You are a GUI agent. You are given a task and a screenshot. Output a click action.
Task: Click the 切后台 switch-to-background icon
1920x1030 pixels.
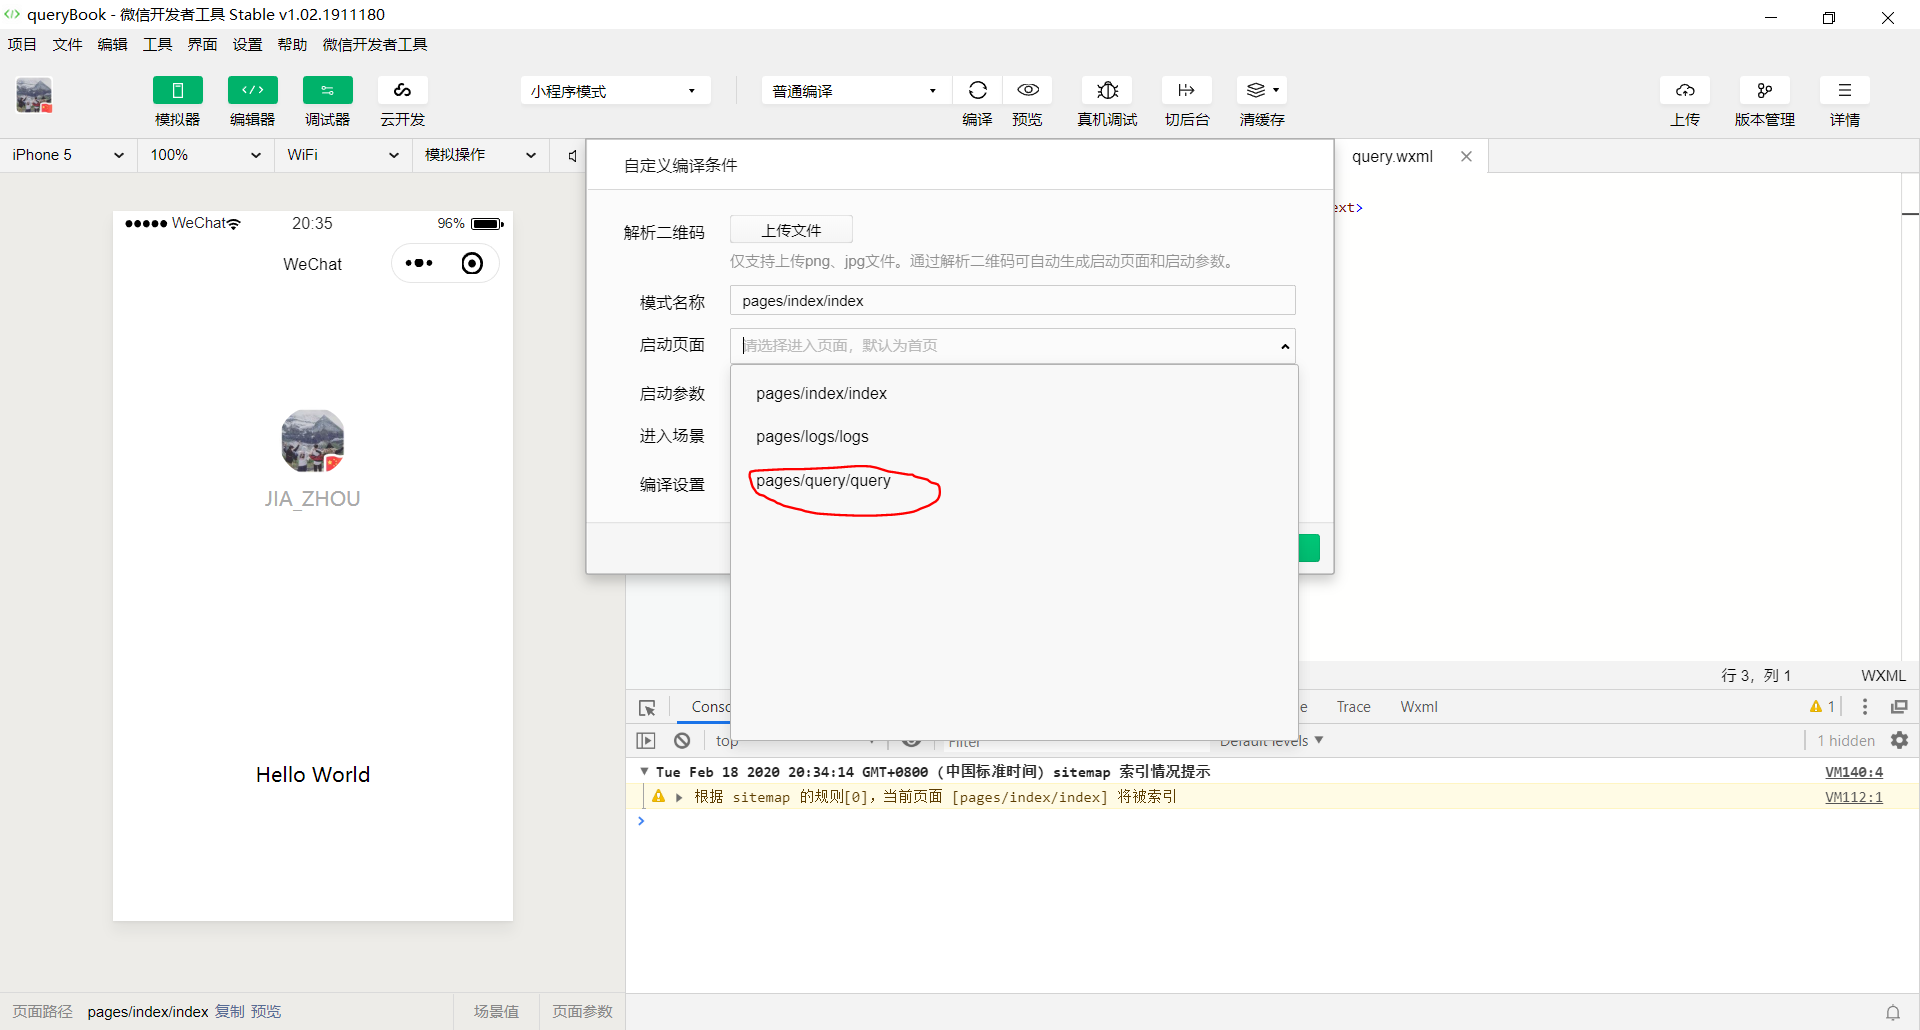pyautogui.click(x=1187, y=90)
